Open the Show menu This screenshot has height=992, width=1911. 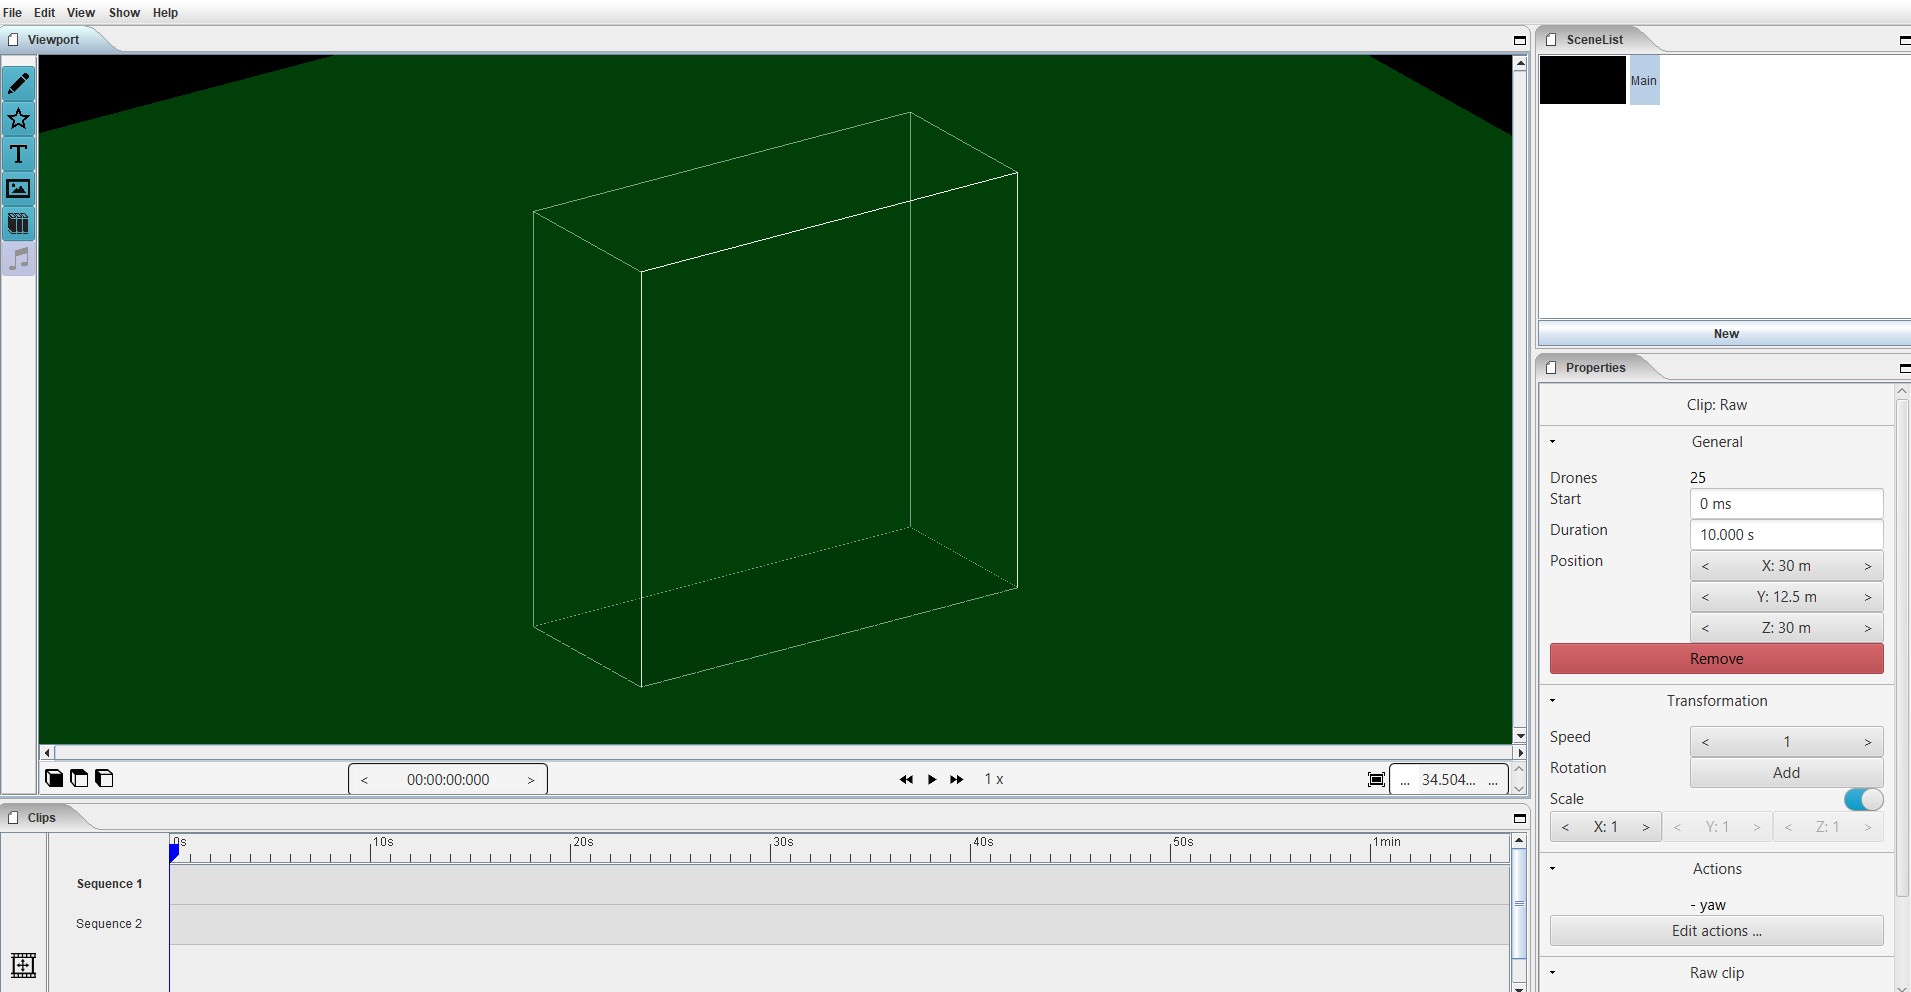124,13
